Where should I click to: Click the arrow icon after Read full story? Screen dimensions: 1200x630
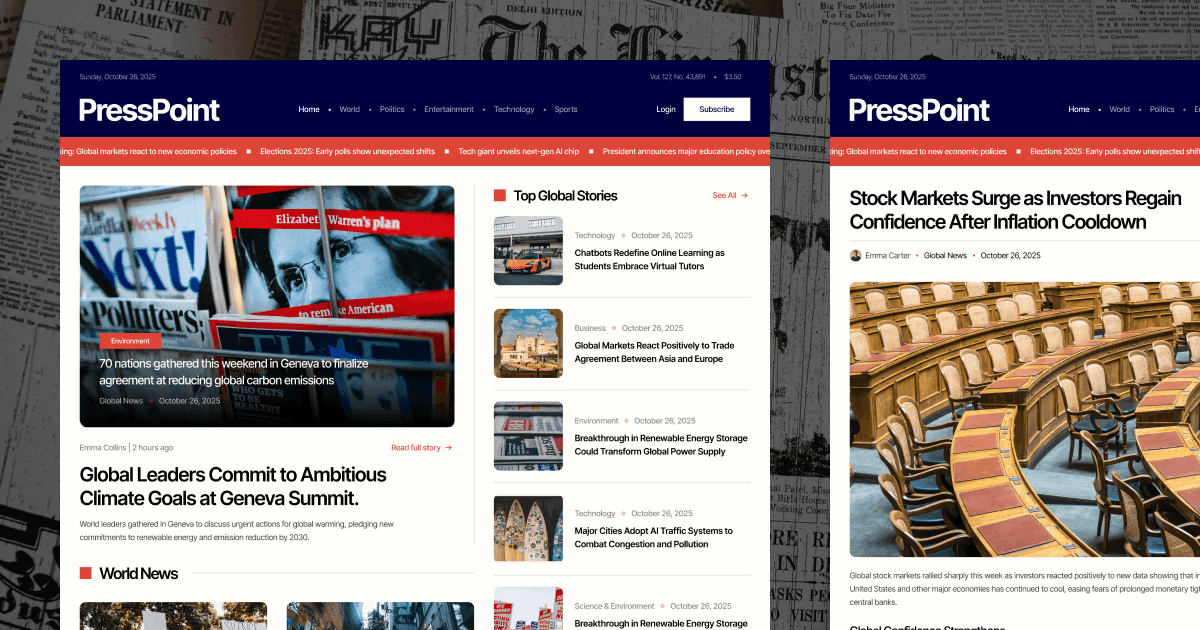tap(448, 448)
